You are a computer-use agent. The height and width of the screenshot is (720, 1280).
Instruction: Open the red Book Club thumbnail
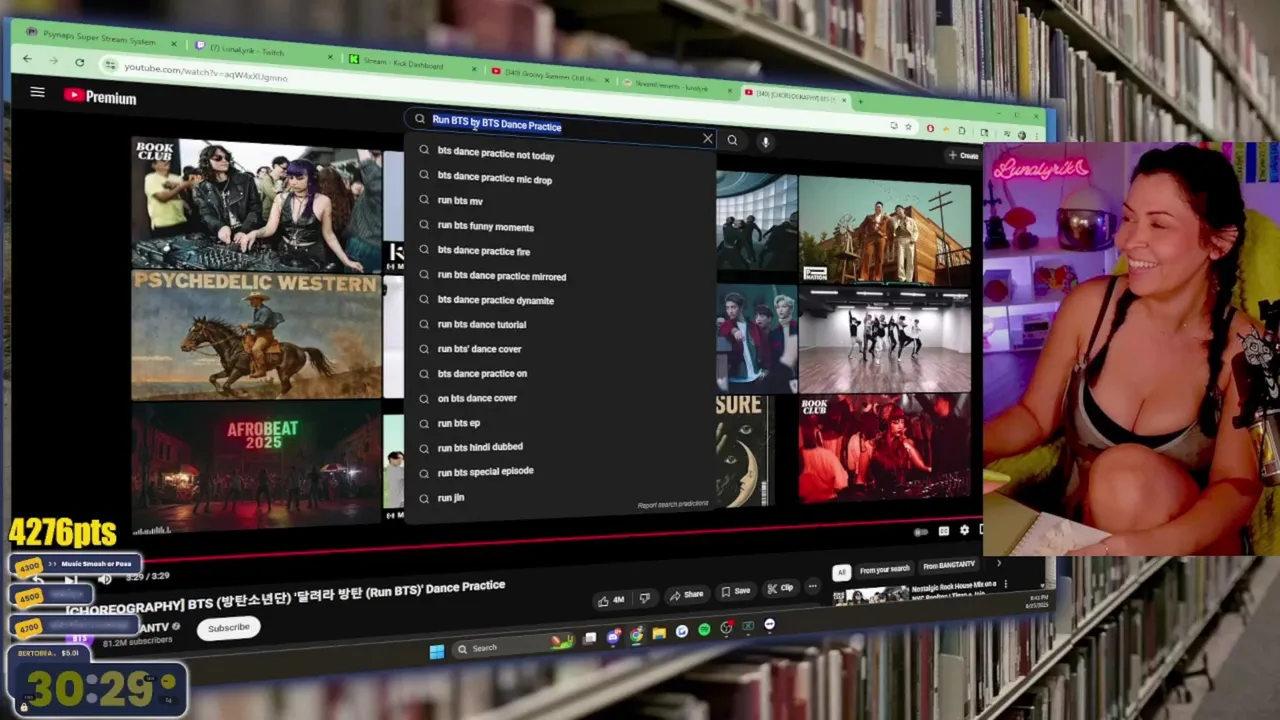tap(884, 448)
